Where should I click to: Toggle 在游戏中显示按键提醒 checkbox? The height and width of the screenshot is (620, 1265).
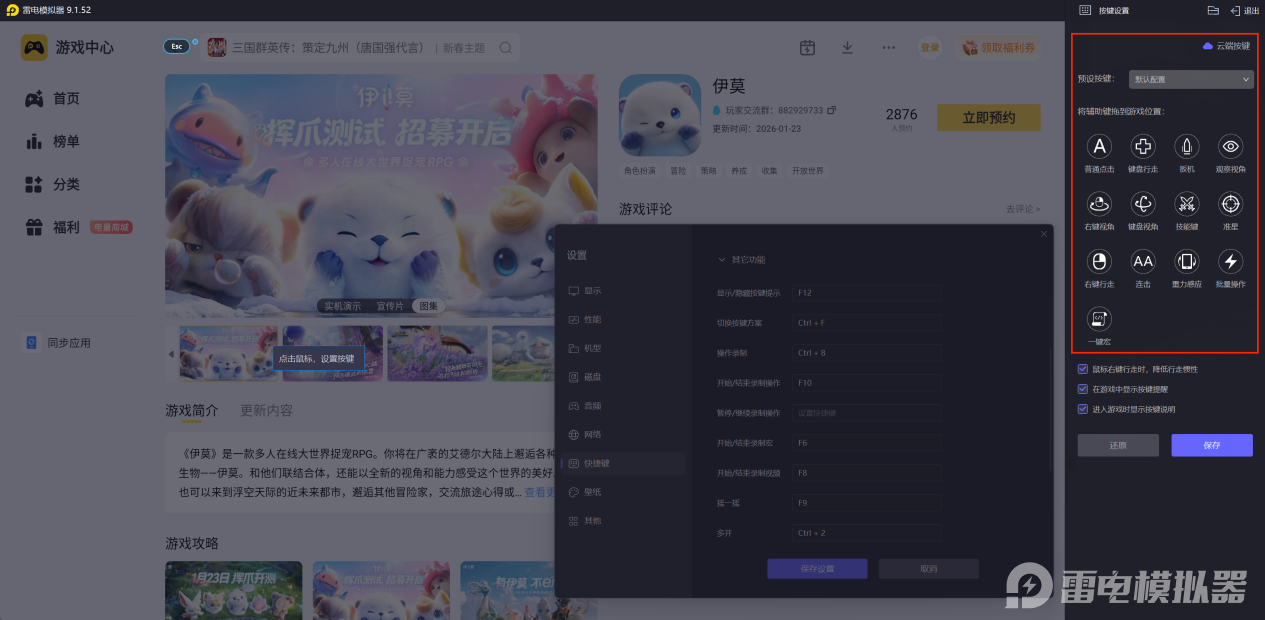pos(1083,389)
